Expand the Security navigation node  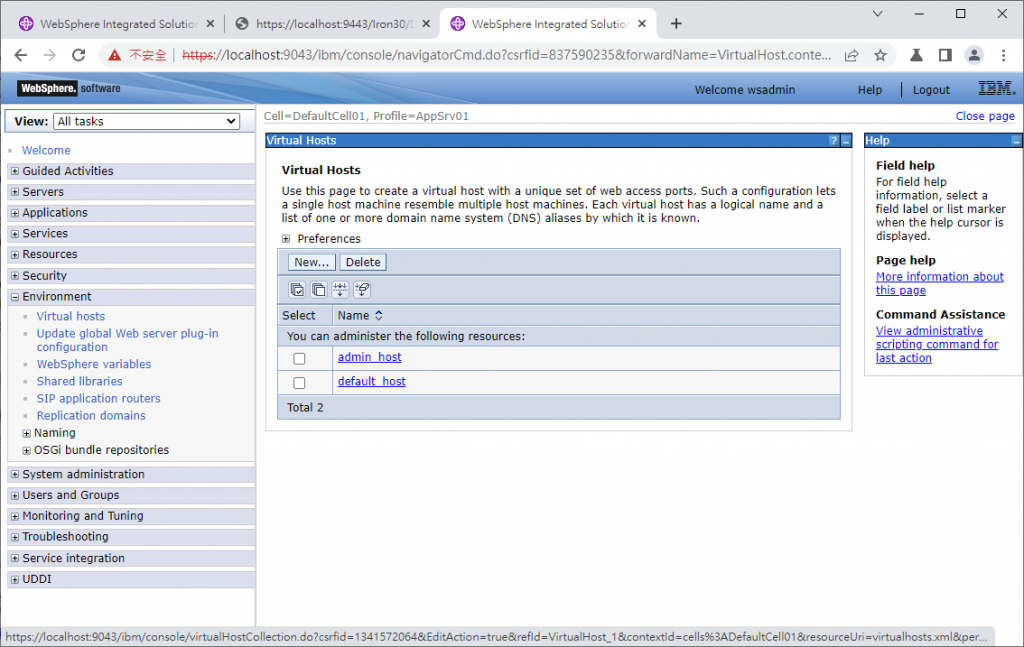[15, 276]
